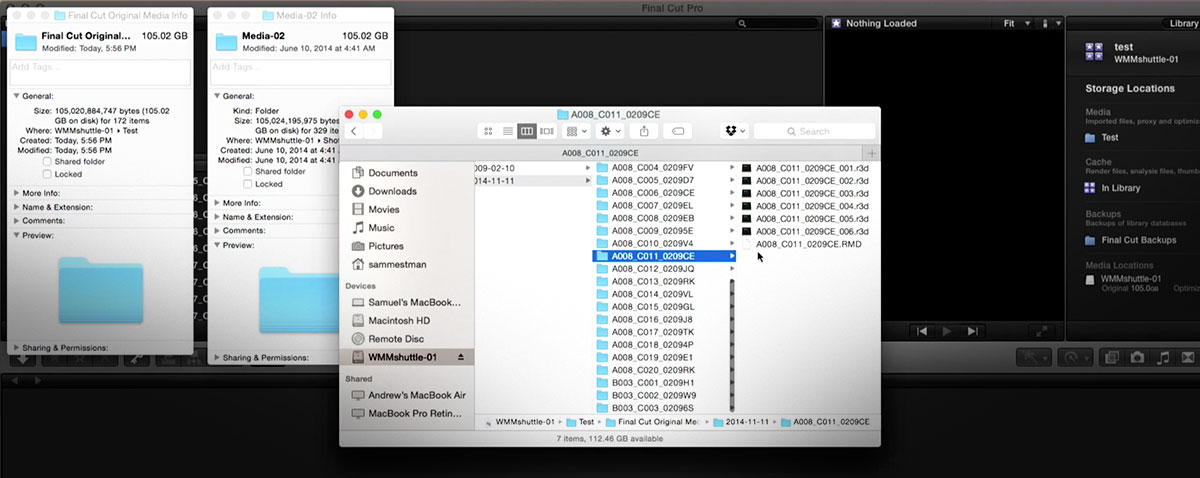1200x478 pixels.
Task: Toggle Locked in Final Cut Original Media Info
Action: point(47,174)
